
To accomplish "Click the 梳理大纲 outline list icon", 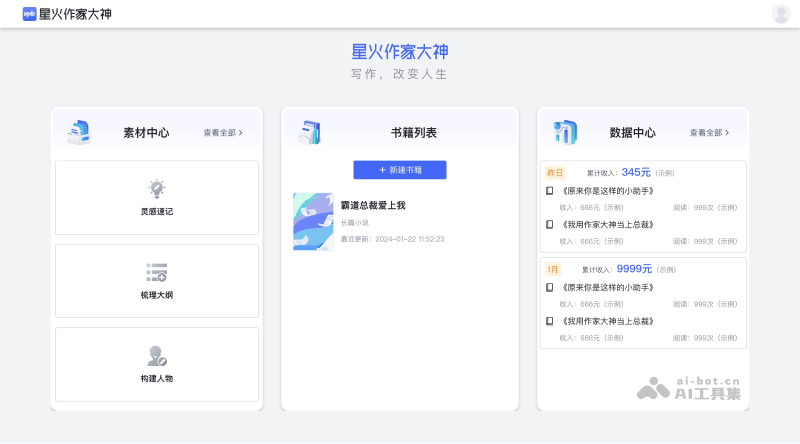I will (157, 272).
